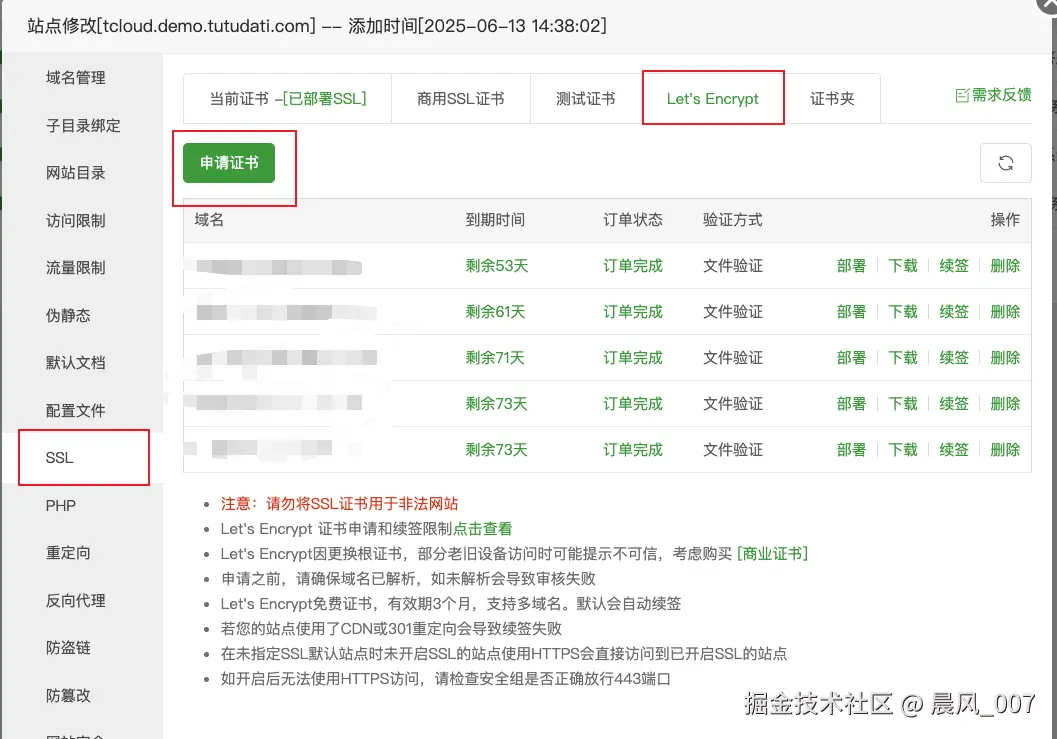Open 默认文档 sidebar item

pyautogui.click(x=76, y=363)
